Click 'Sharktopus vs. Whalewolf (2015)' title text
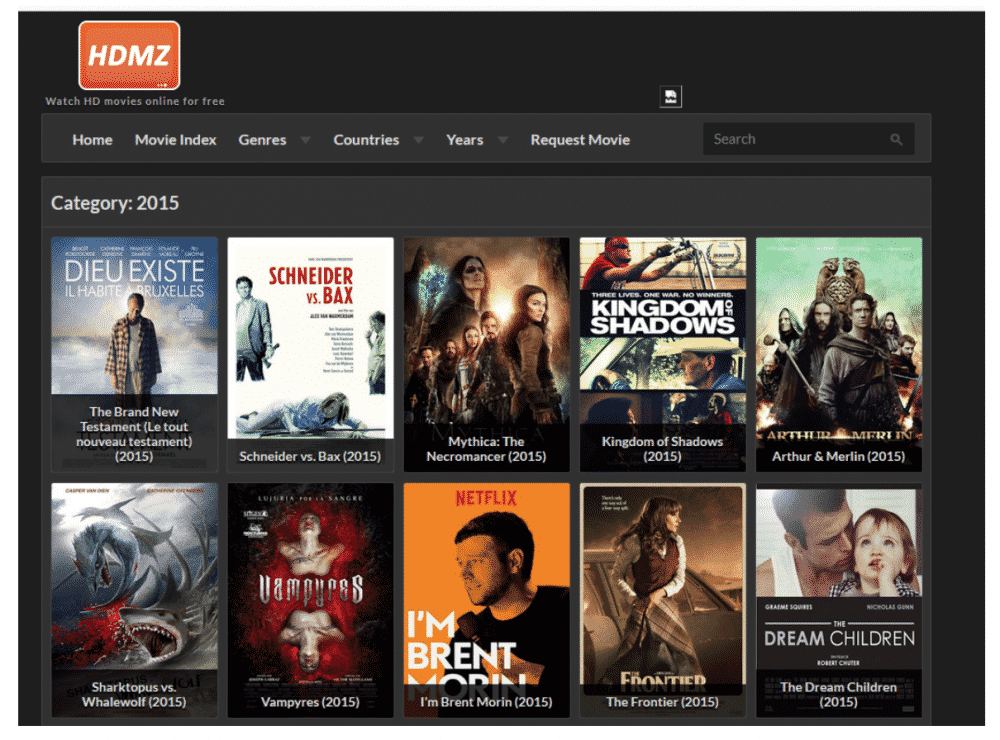1000x740 pixels. click(x=134, y=694)
